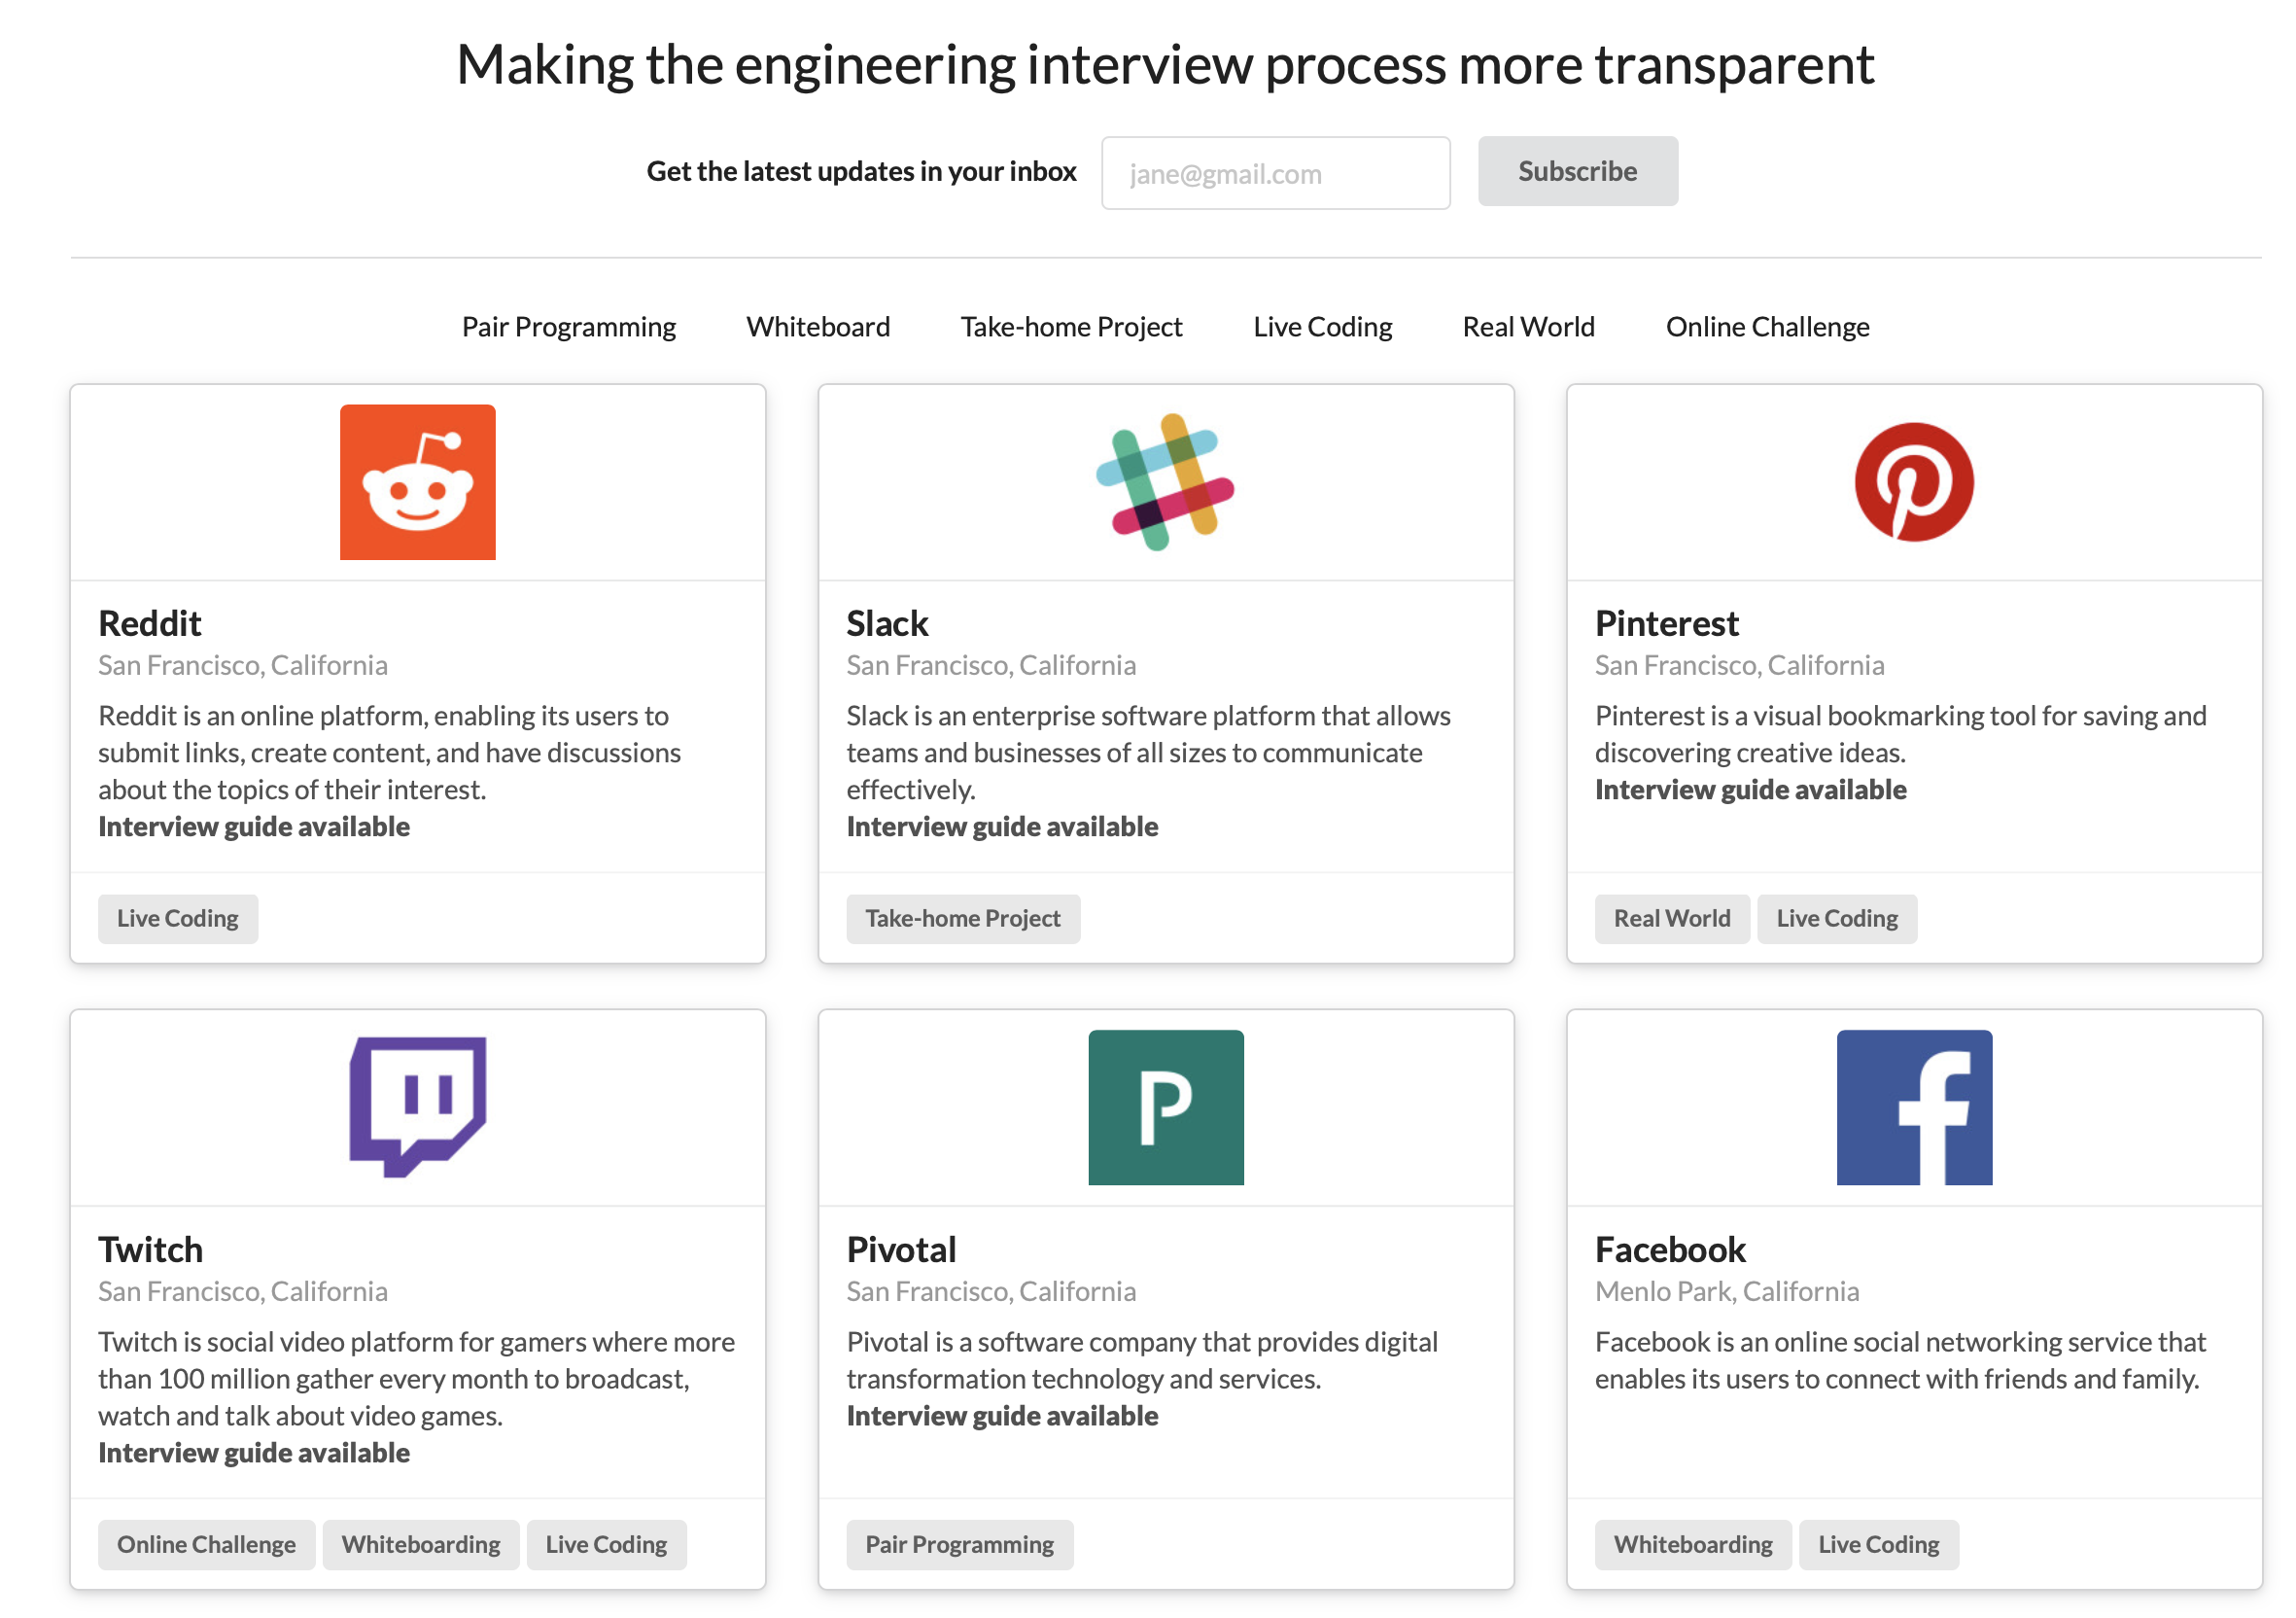This screenshot has height=1618, width=2296.
Task: Open Pivotal's interview guide available link
Action: (x=1001, y=1415)
